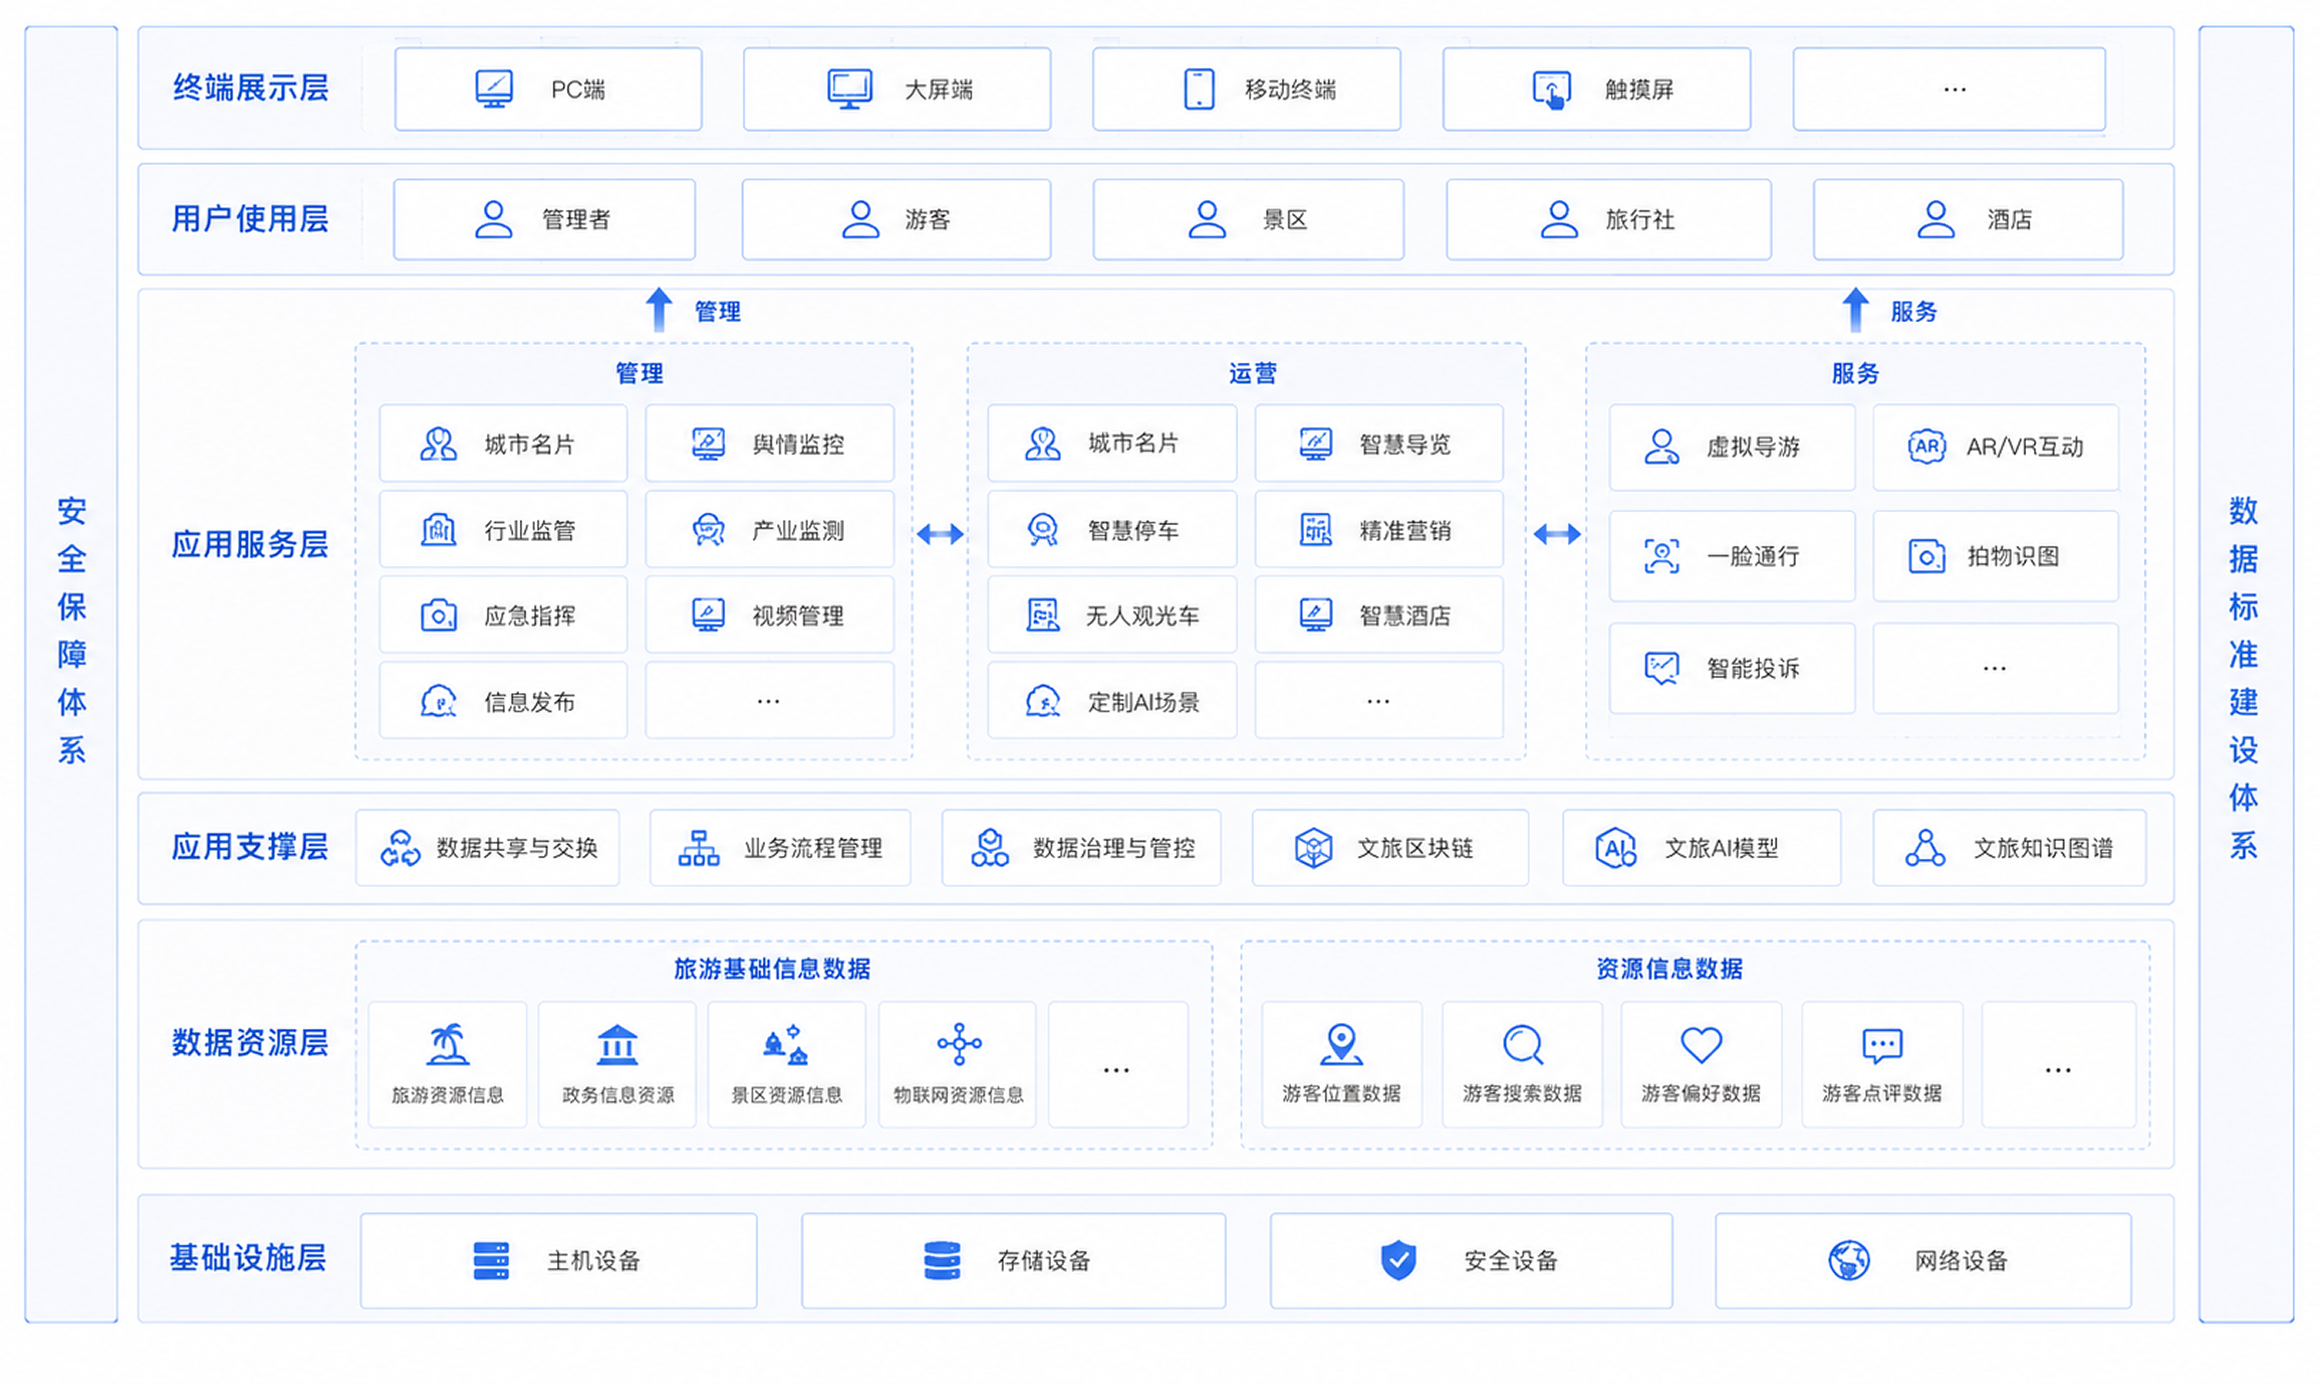The width and height of the screenshot is (2320, 1384).
Task: Click the 存储设备 database icon
Action: pyautogui.click(x=942, y=1261)
